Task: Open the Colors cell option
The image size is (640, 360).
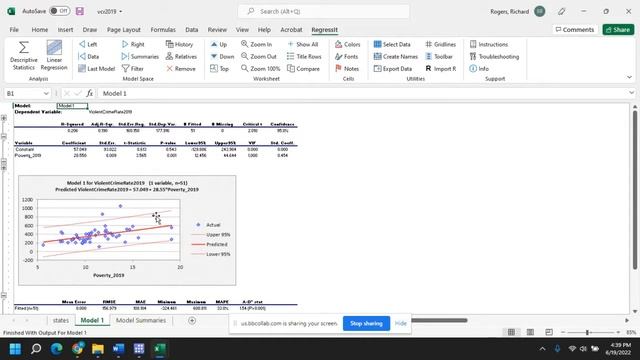Action: [347, 44]
